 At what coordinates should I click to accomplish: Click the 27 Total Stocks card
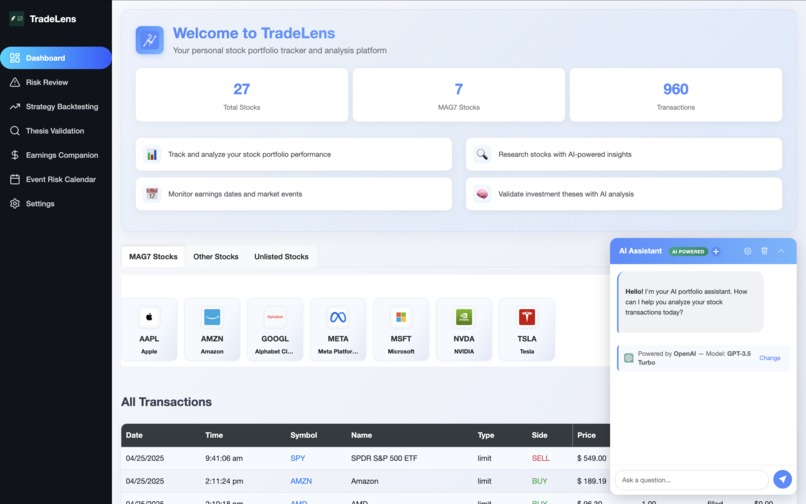pyautogui.click(x=242, y=95)
